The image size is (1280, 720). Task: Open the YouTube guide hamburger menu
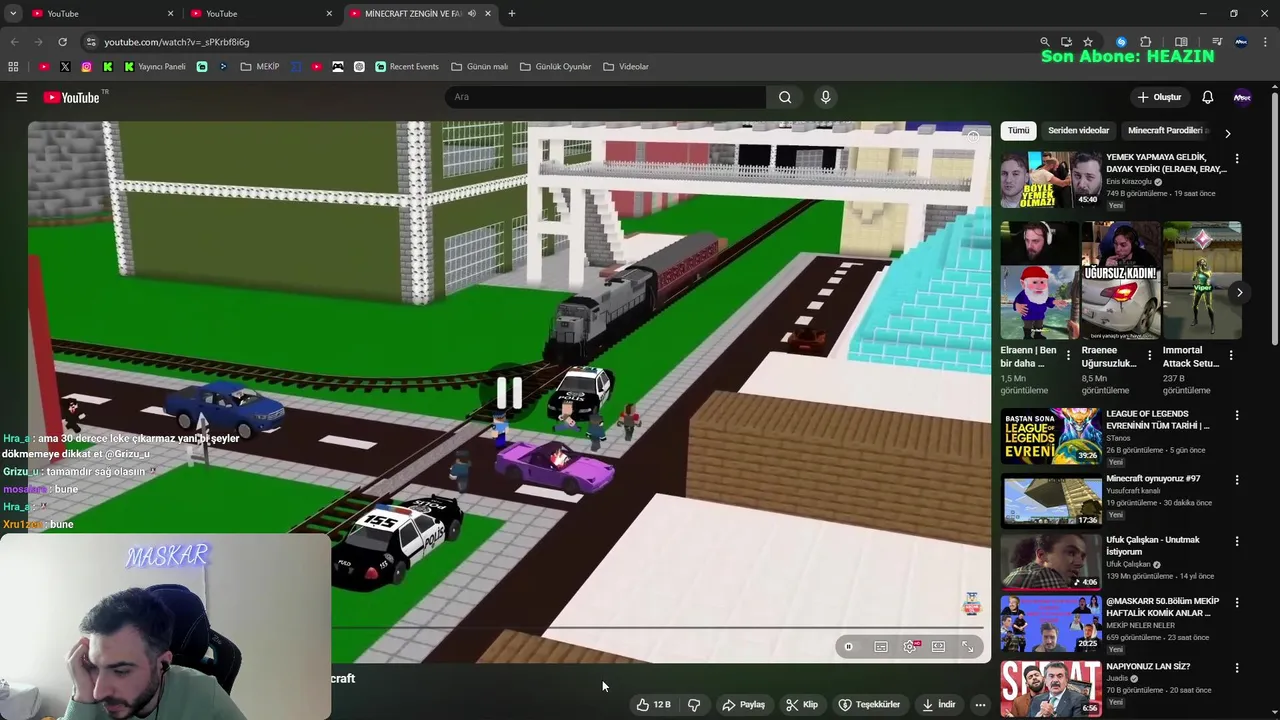click(21, 97)
